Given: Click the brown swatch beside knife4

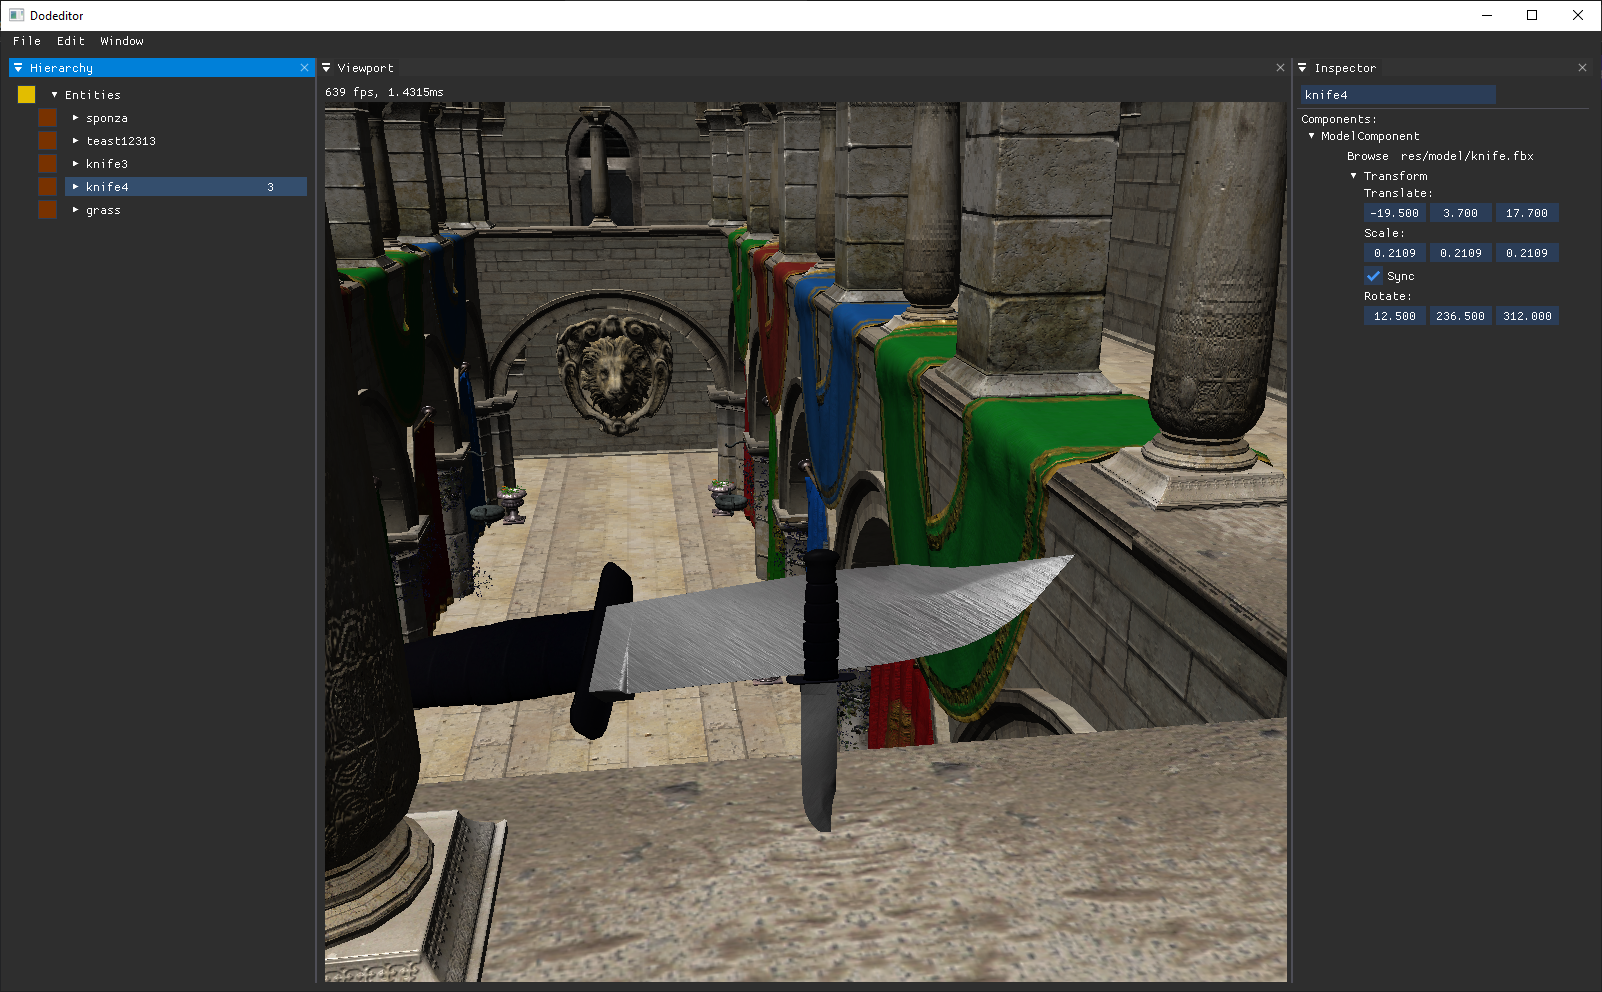Looking at the screenshot, I should (47, 186).
